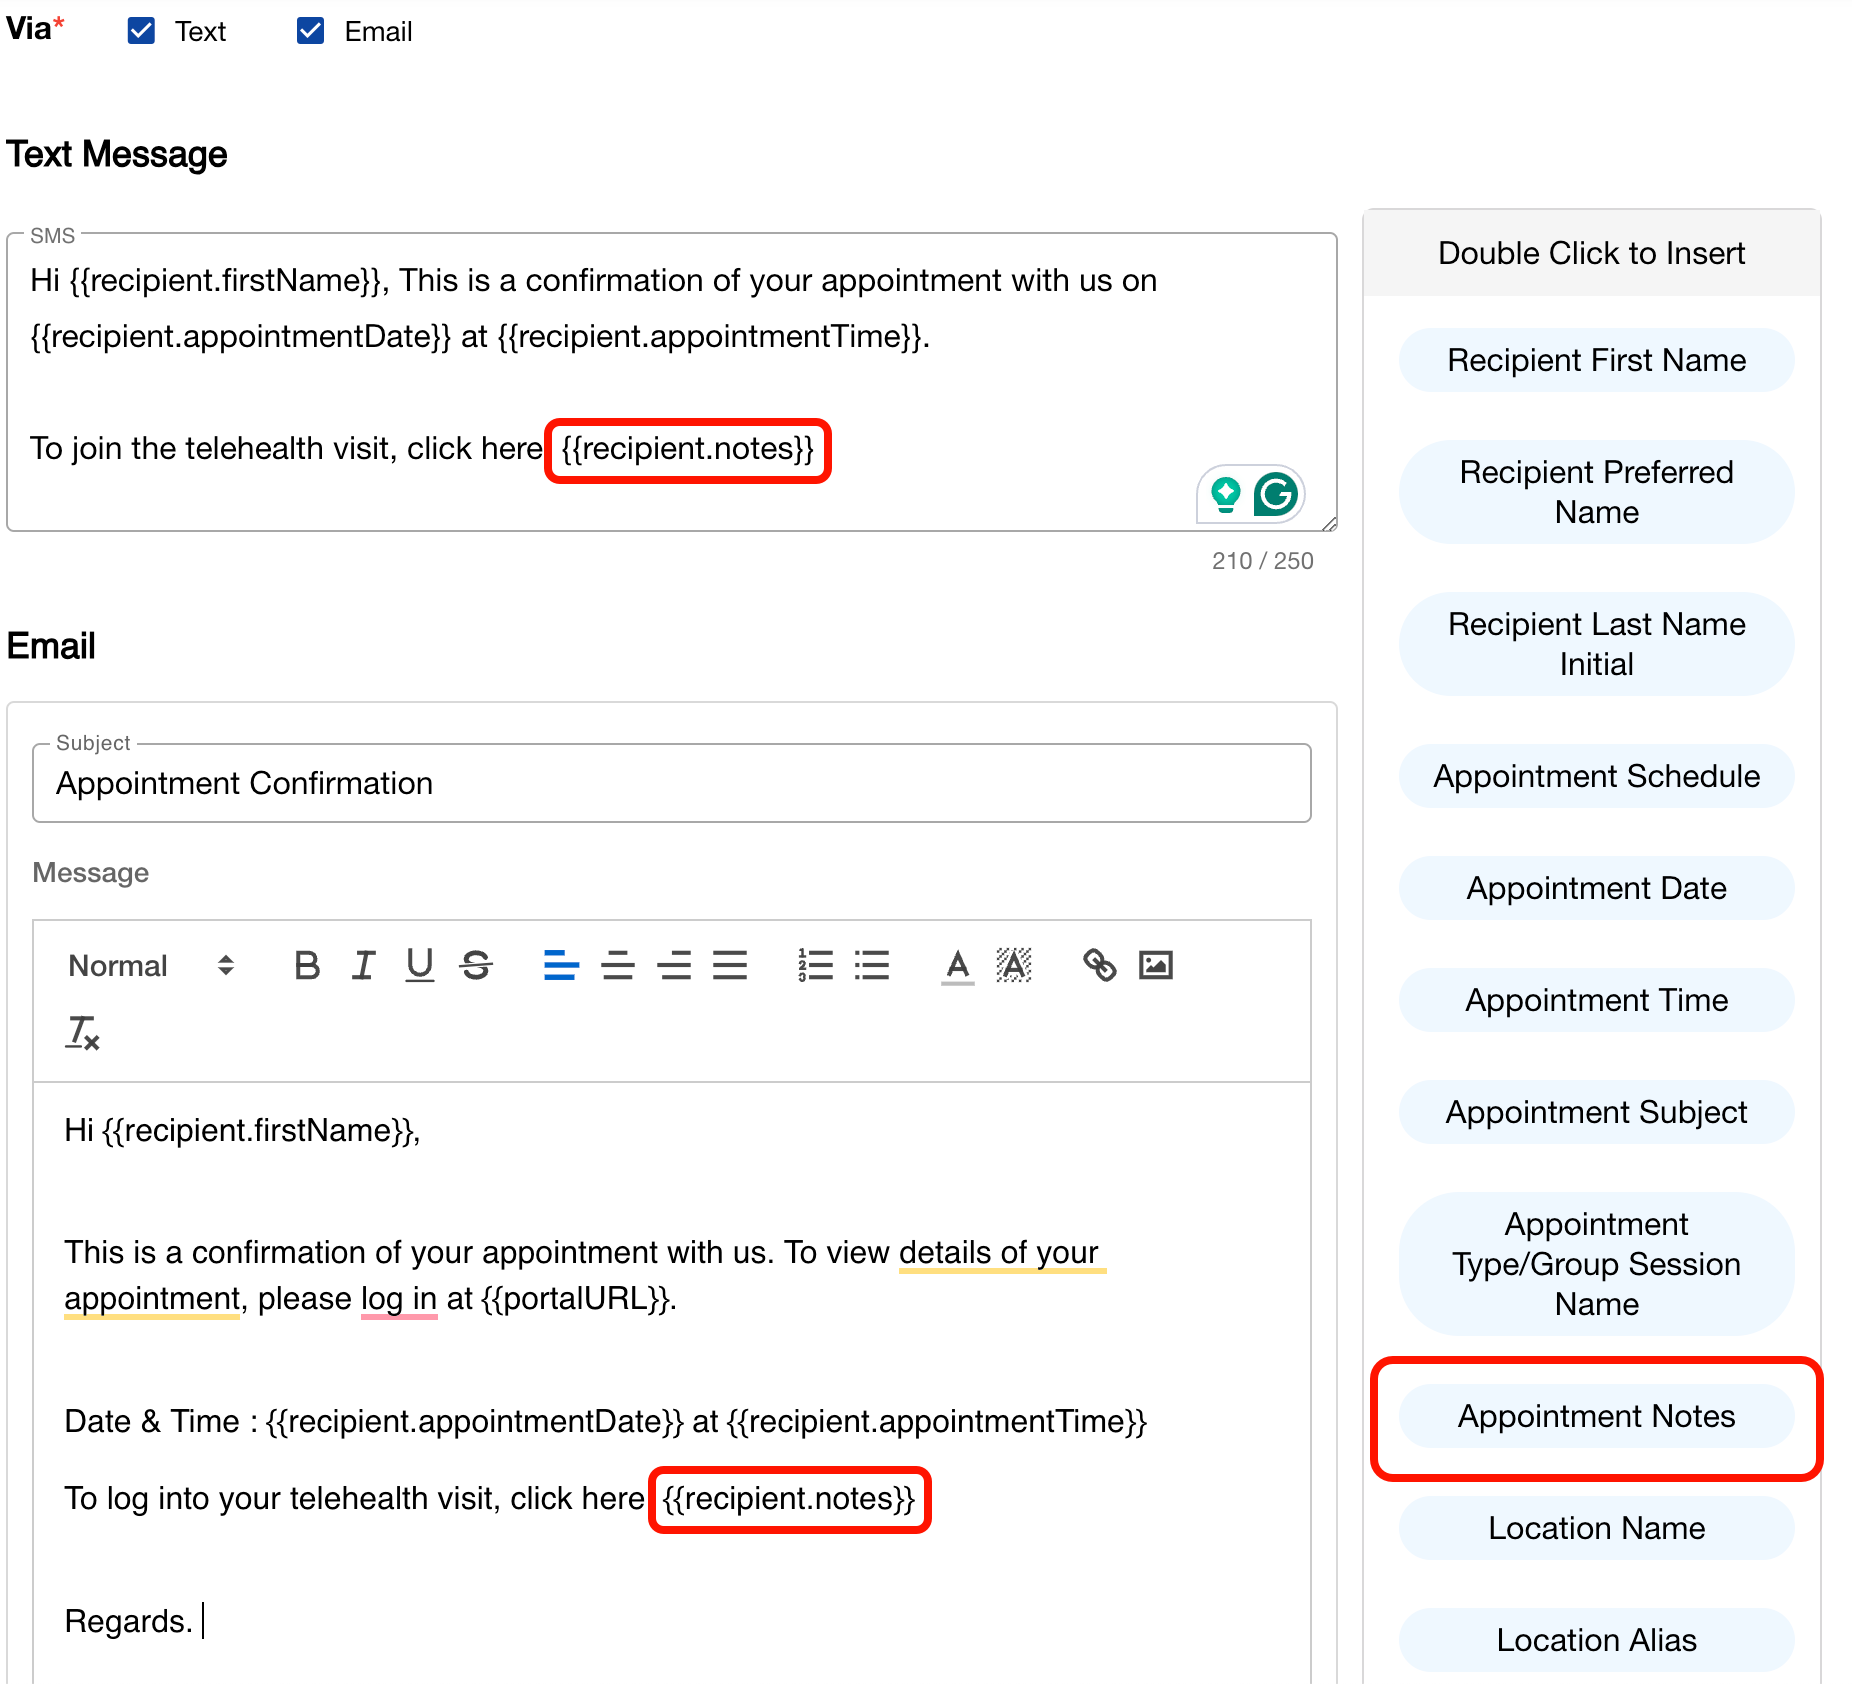Viewport: 1852px width, 1684px height.
Task: Insert a hyperlink in the message
Action: 1099,965
